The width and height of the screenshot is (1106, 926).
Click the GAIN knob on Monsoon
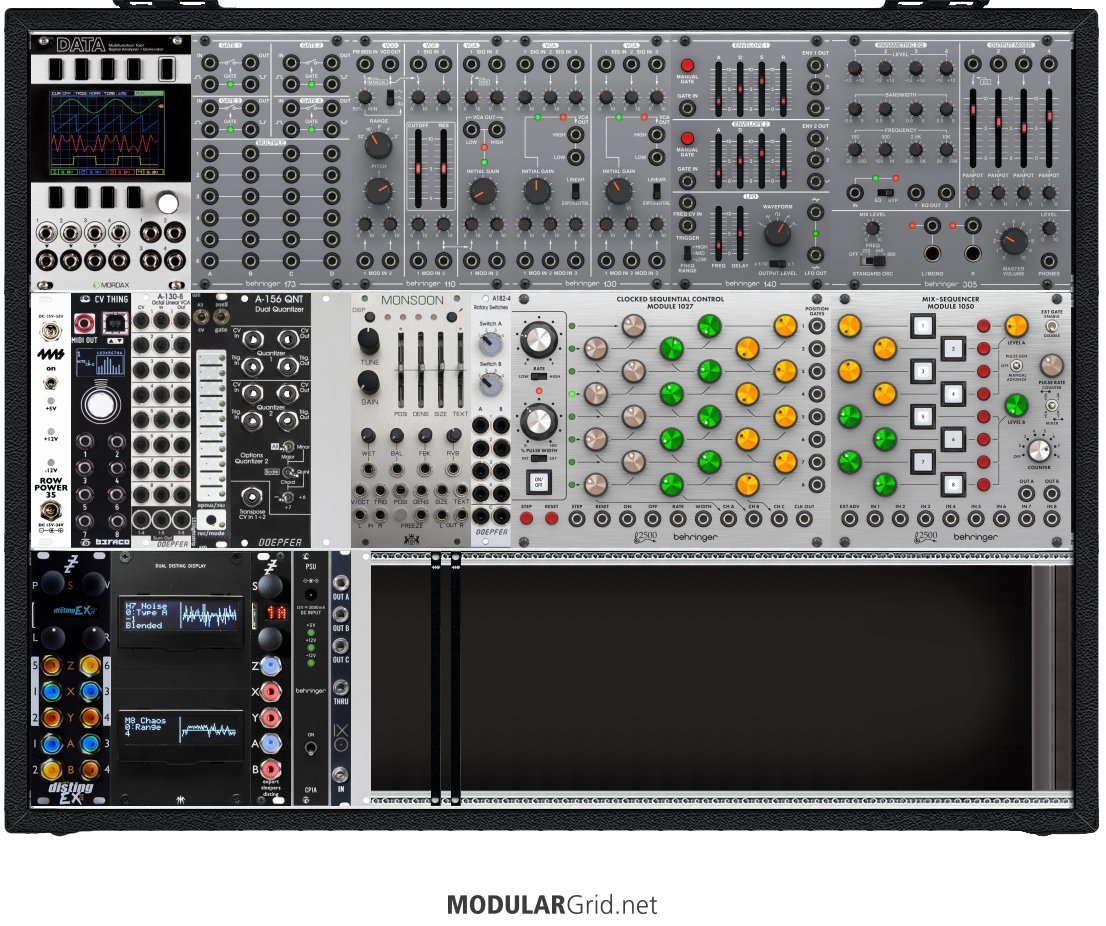pyautogui.click(x=368, y=382)
